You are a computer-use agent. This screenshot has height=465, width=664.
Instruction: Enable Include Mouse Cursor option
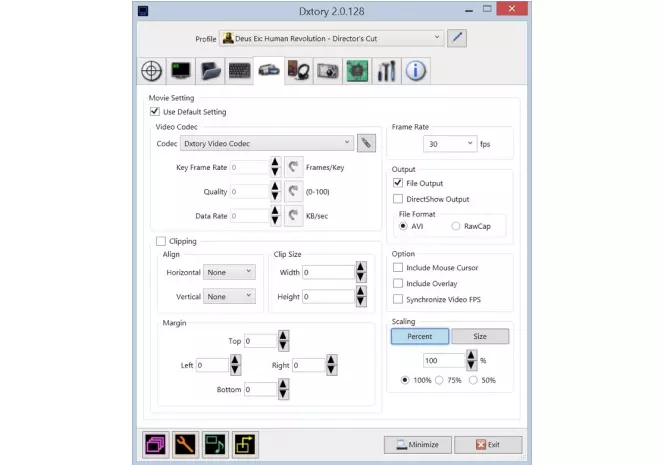coord(398,267)
